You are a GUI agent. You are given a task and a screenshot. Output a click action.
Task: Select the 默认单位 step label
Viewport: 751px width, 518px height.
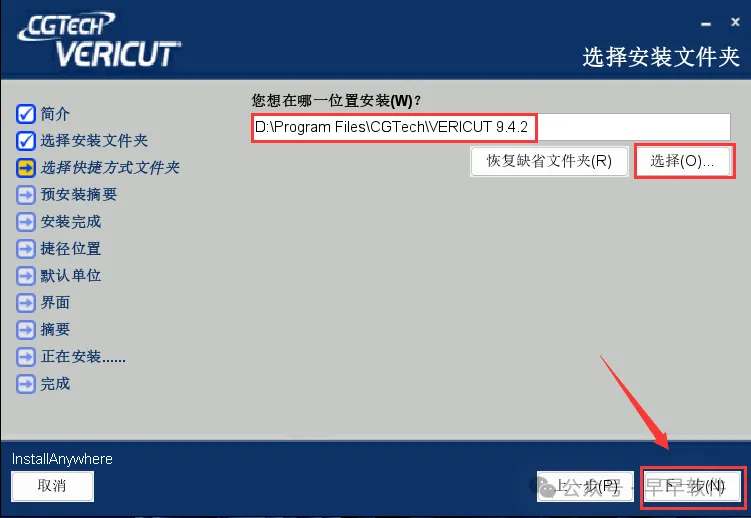point(71,276)
